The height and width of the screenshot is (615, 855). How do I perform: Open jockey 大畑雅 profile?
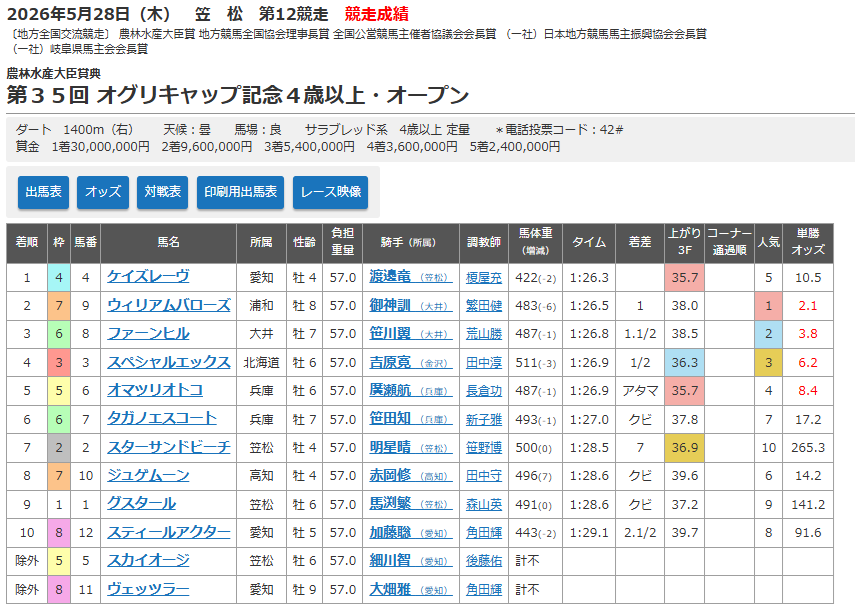[x=411, y=589]
